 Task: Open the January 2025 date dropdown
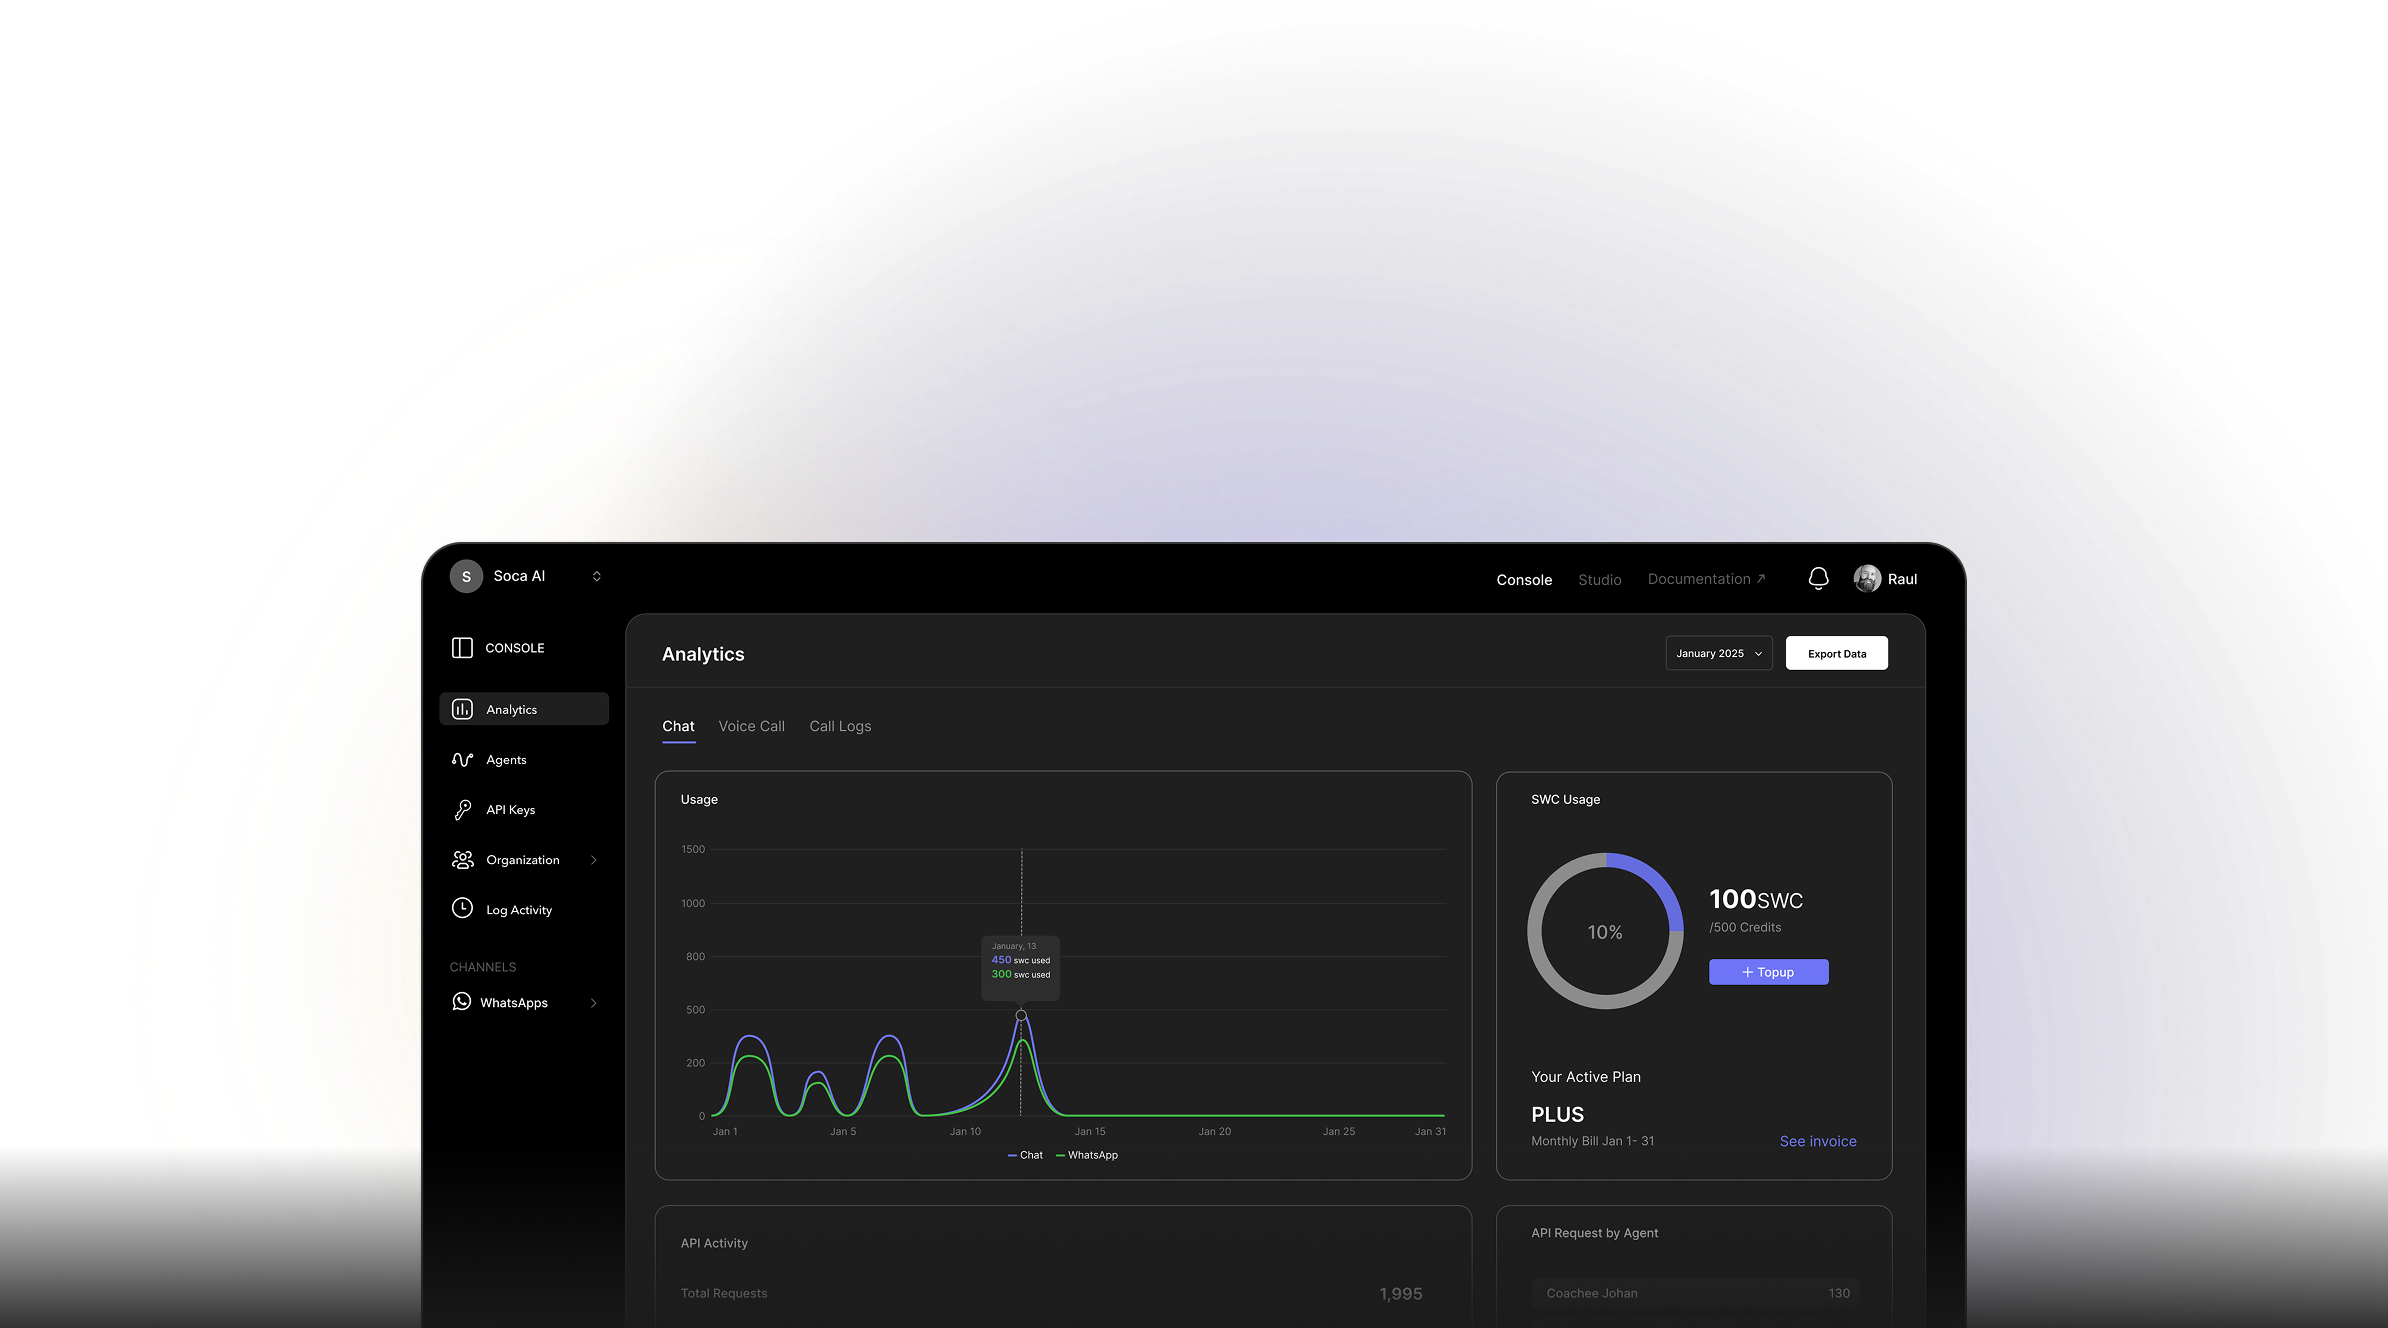pos(1719,653)
